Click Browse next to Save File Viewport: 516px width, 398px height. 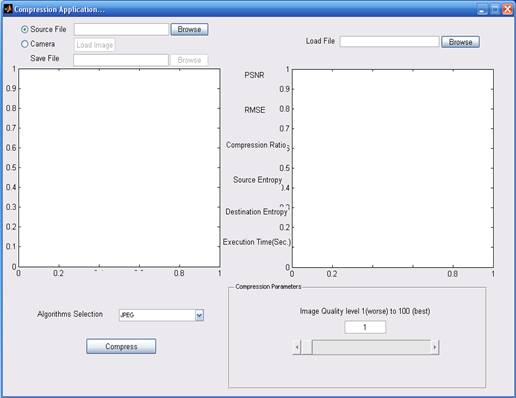tap(189, 60)
